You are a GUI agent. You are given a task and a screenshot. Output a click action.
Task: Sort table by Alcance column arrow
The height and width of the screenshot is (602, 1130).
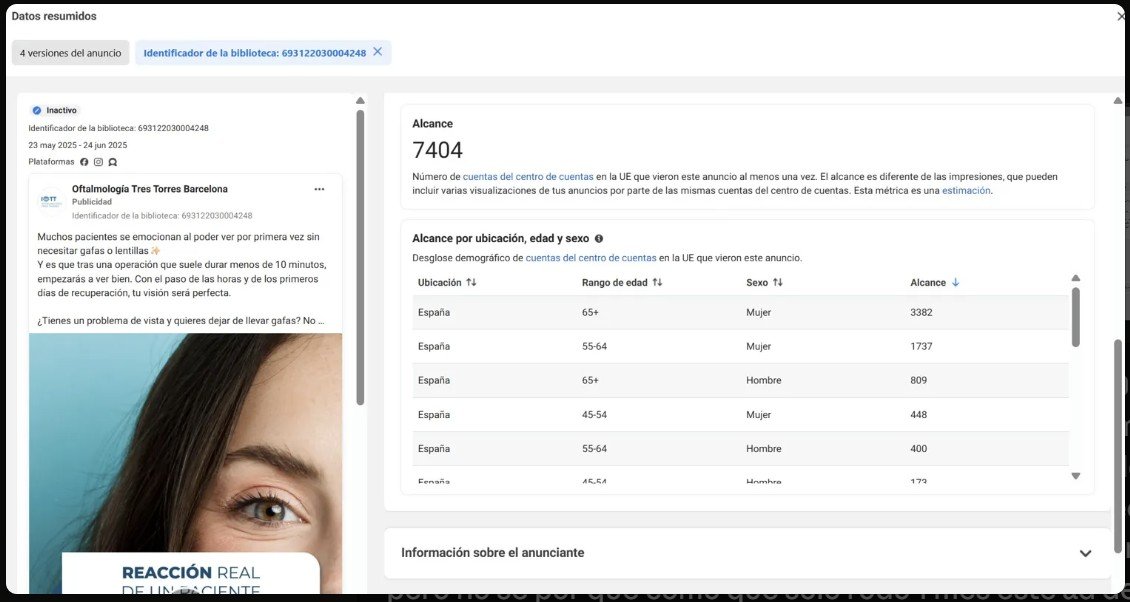[x=956, y=283]
